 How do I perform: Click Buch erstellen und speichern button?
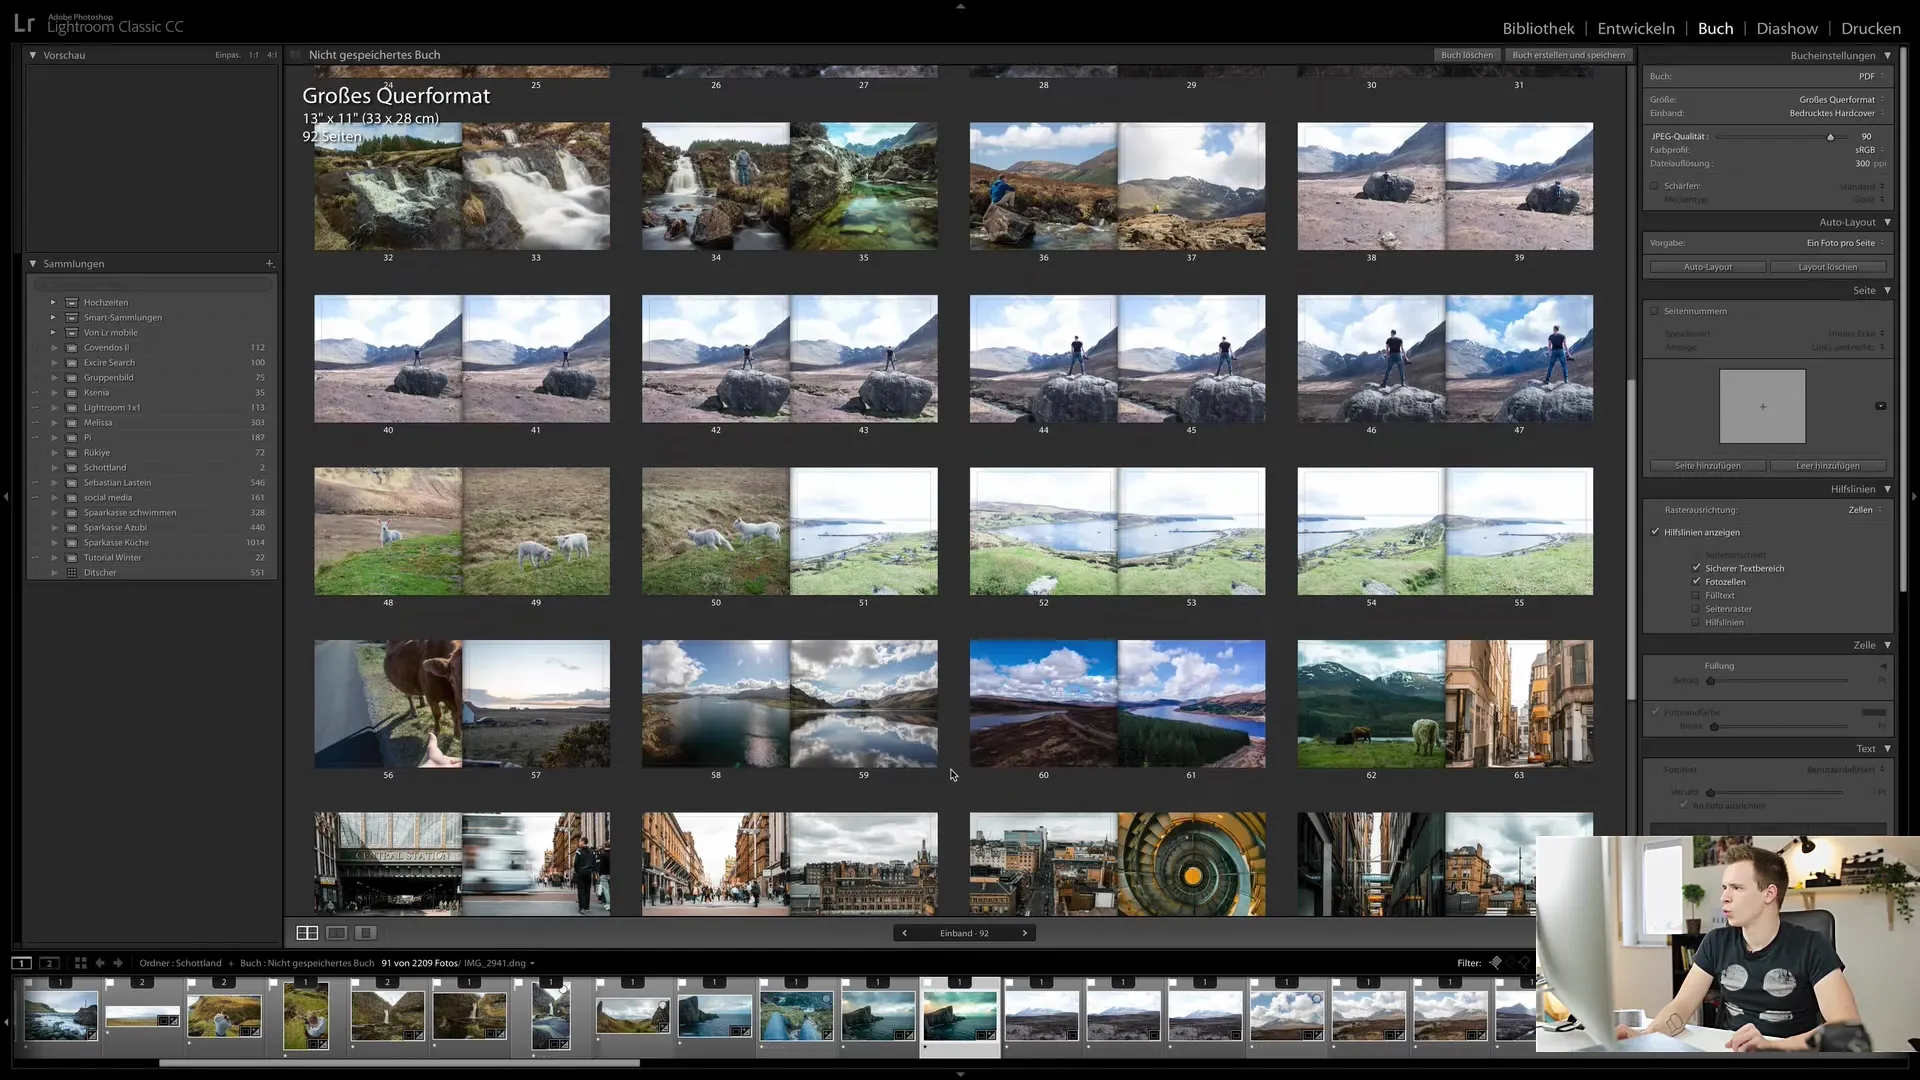tap(1568, 55)
